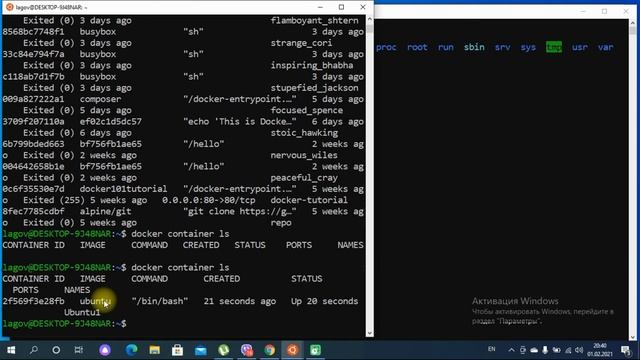Click the name docker-tutorial
640x360 pixels.
[309, 200]
